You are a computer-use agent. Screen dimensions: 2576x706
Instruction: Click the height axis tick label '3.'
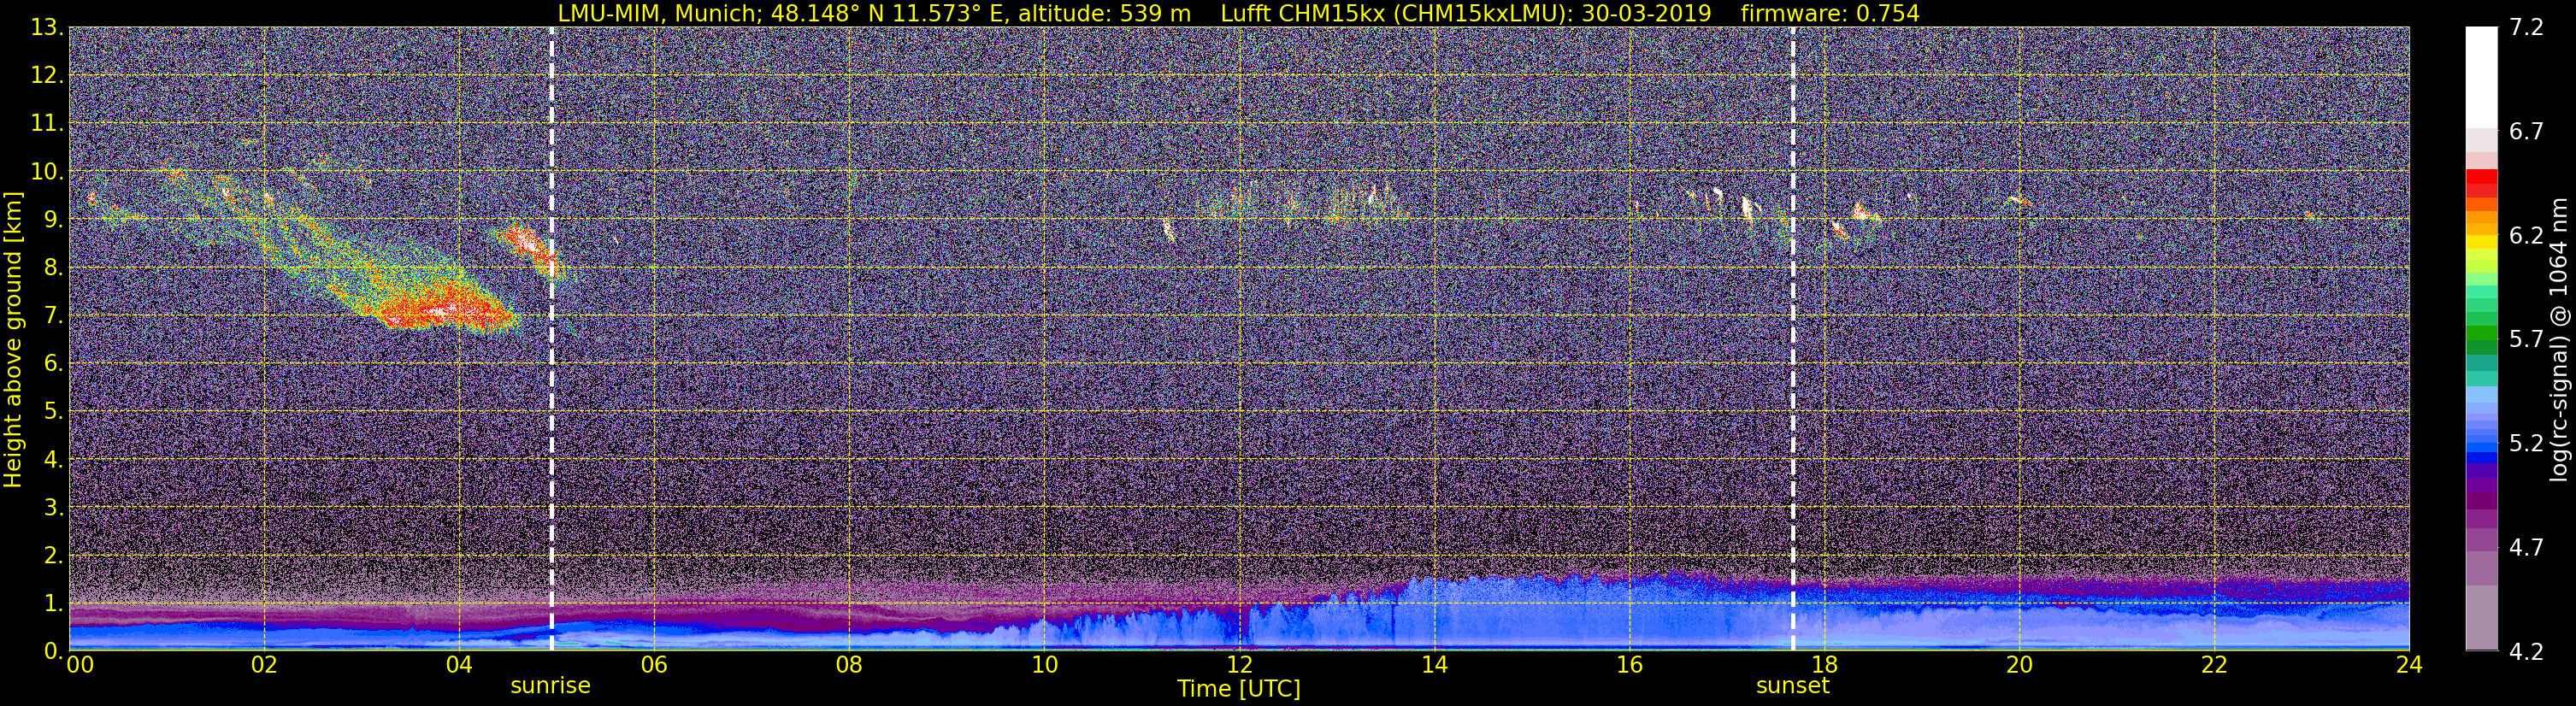click(53, 508)
